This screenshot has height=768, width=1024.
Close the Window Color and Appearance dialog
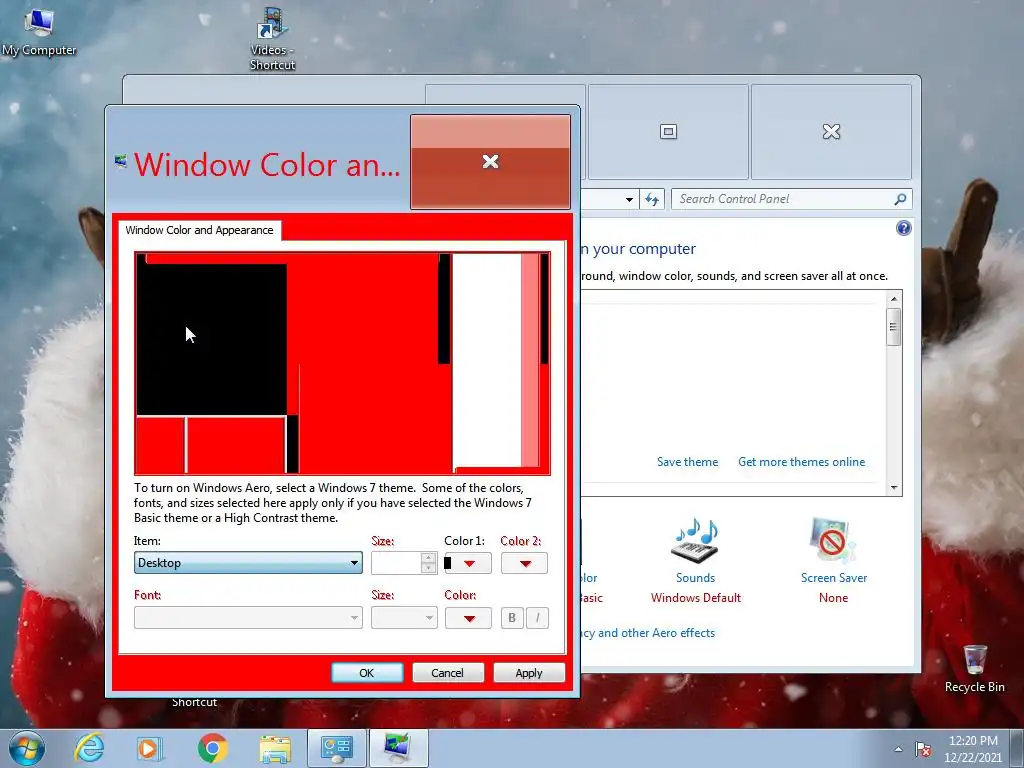click(490, 162)
